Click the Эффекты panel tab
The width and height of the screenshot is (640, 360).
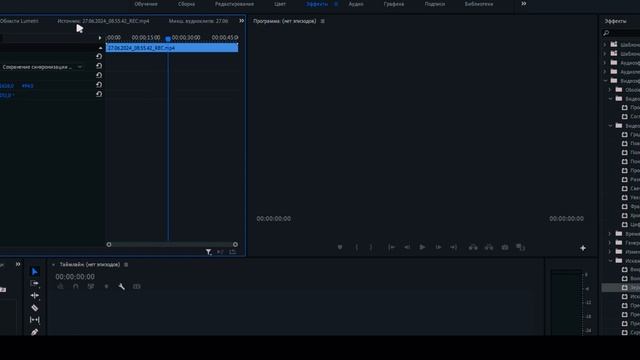(616, 21)
